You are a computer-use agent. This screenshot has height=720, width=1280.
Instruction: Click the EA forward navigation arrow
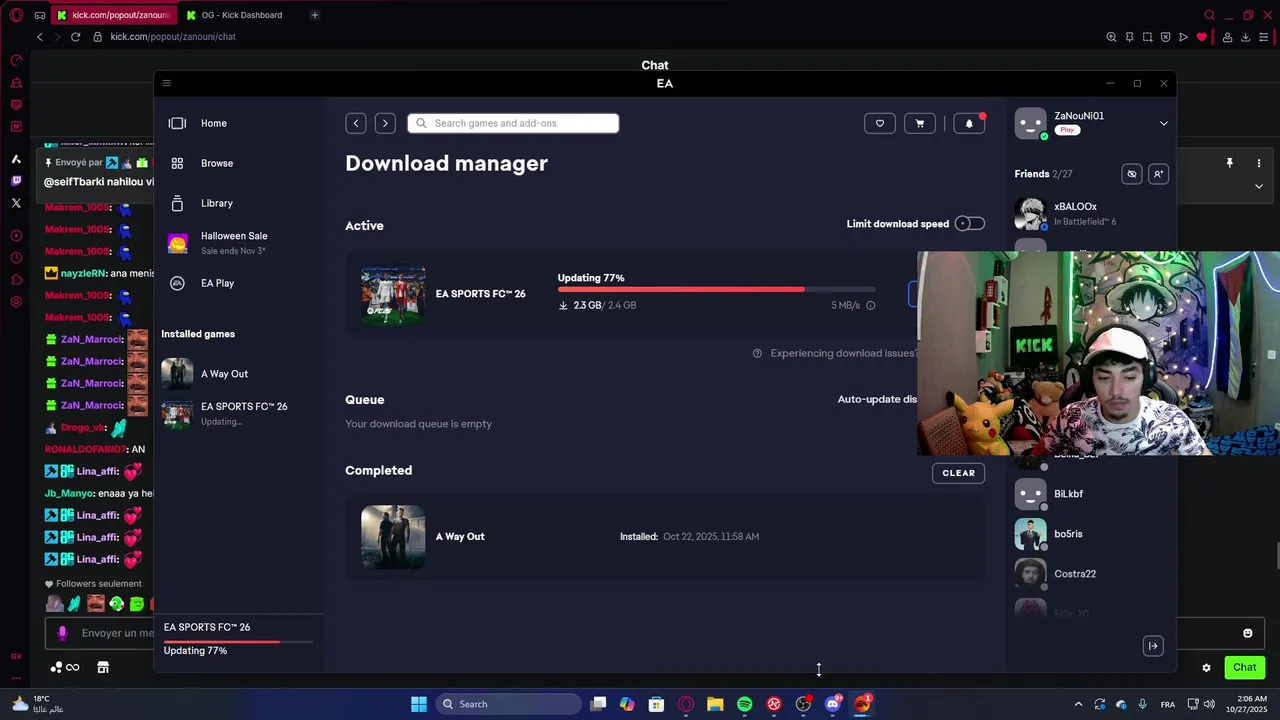point(385,123)
